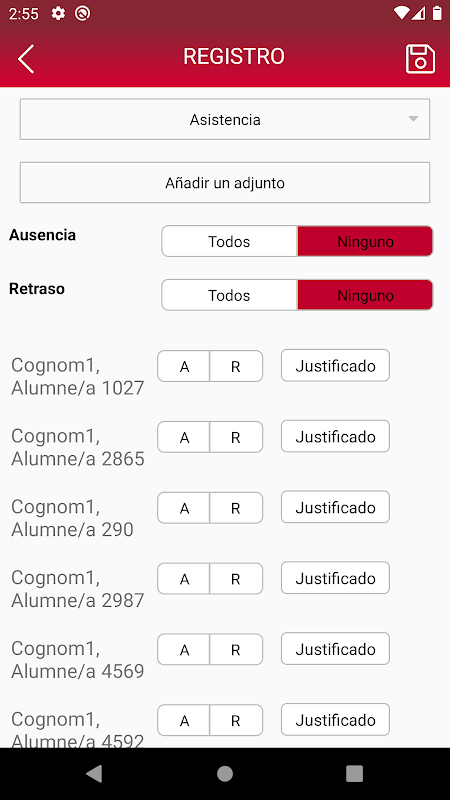Expand dropdown arrow next to Asistencia
Screen dimensions: 450x800
(413, 119)
